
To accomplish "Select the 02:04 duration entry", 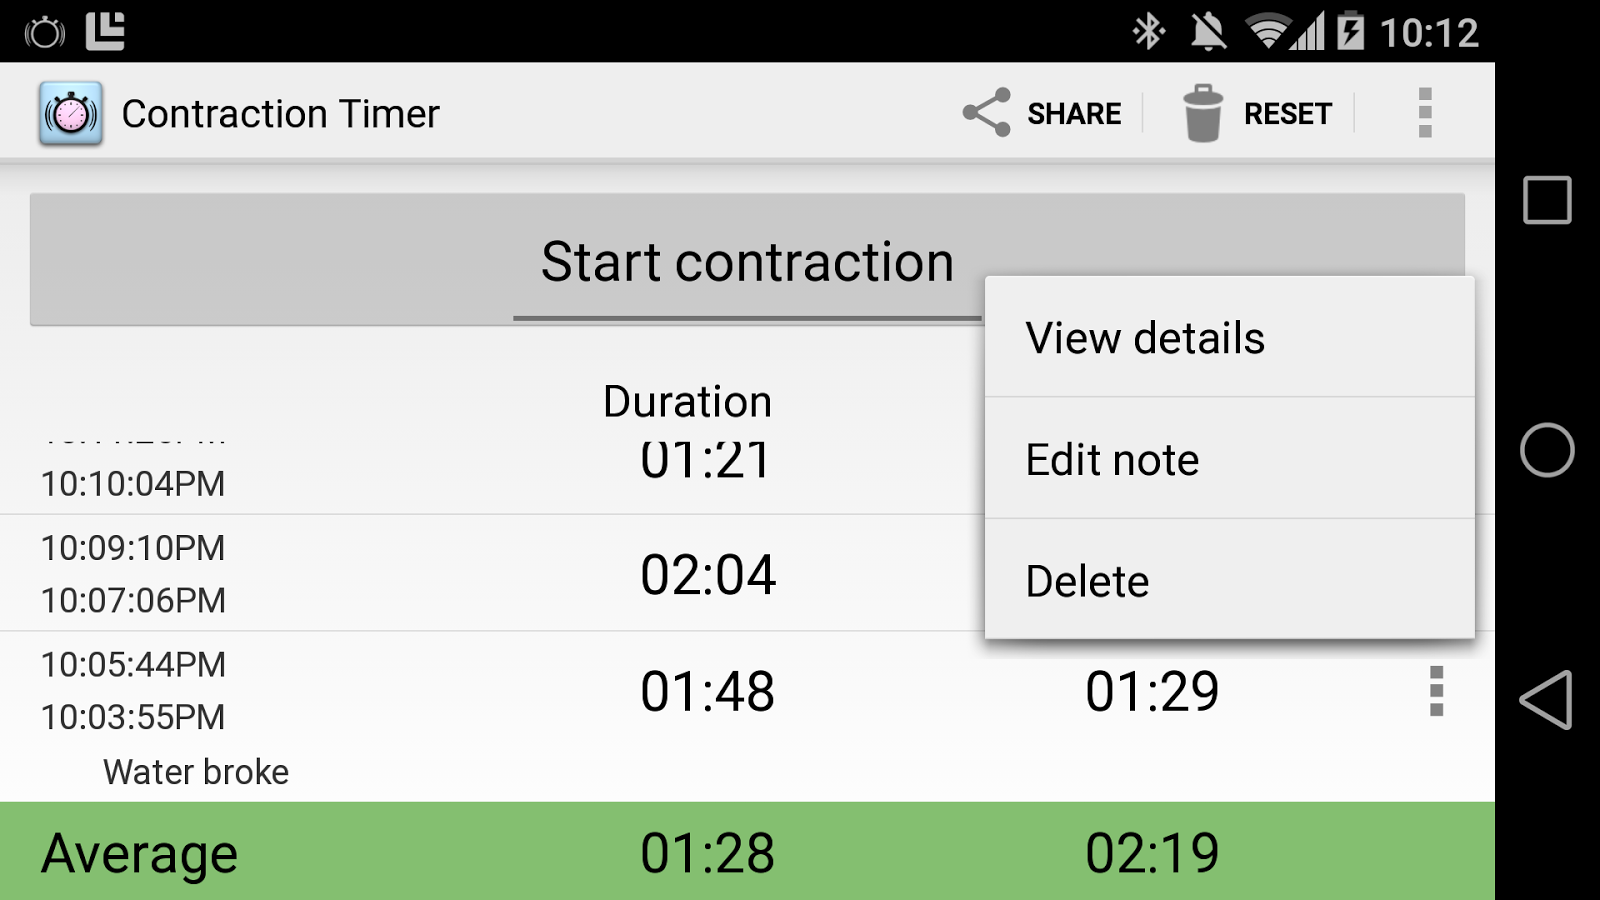I will click(709, 574).
